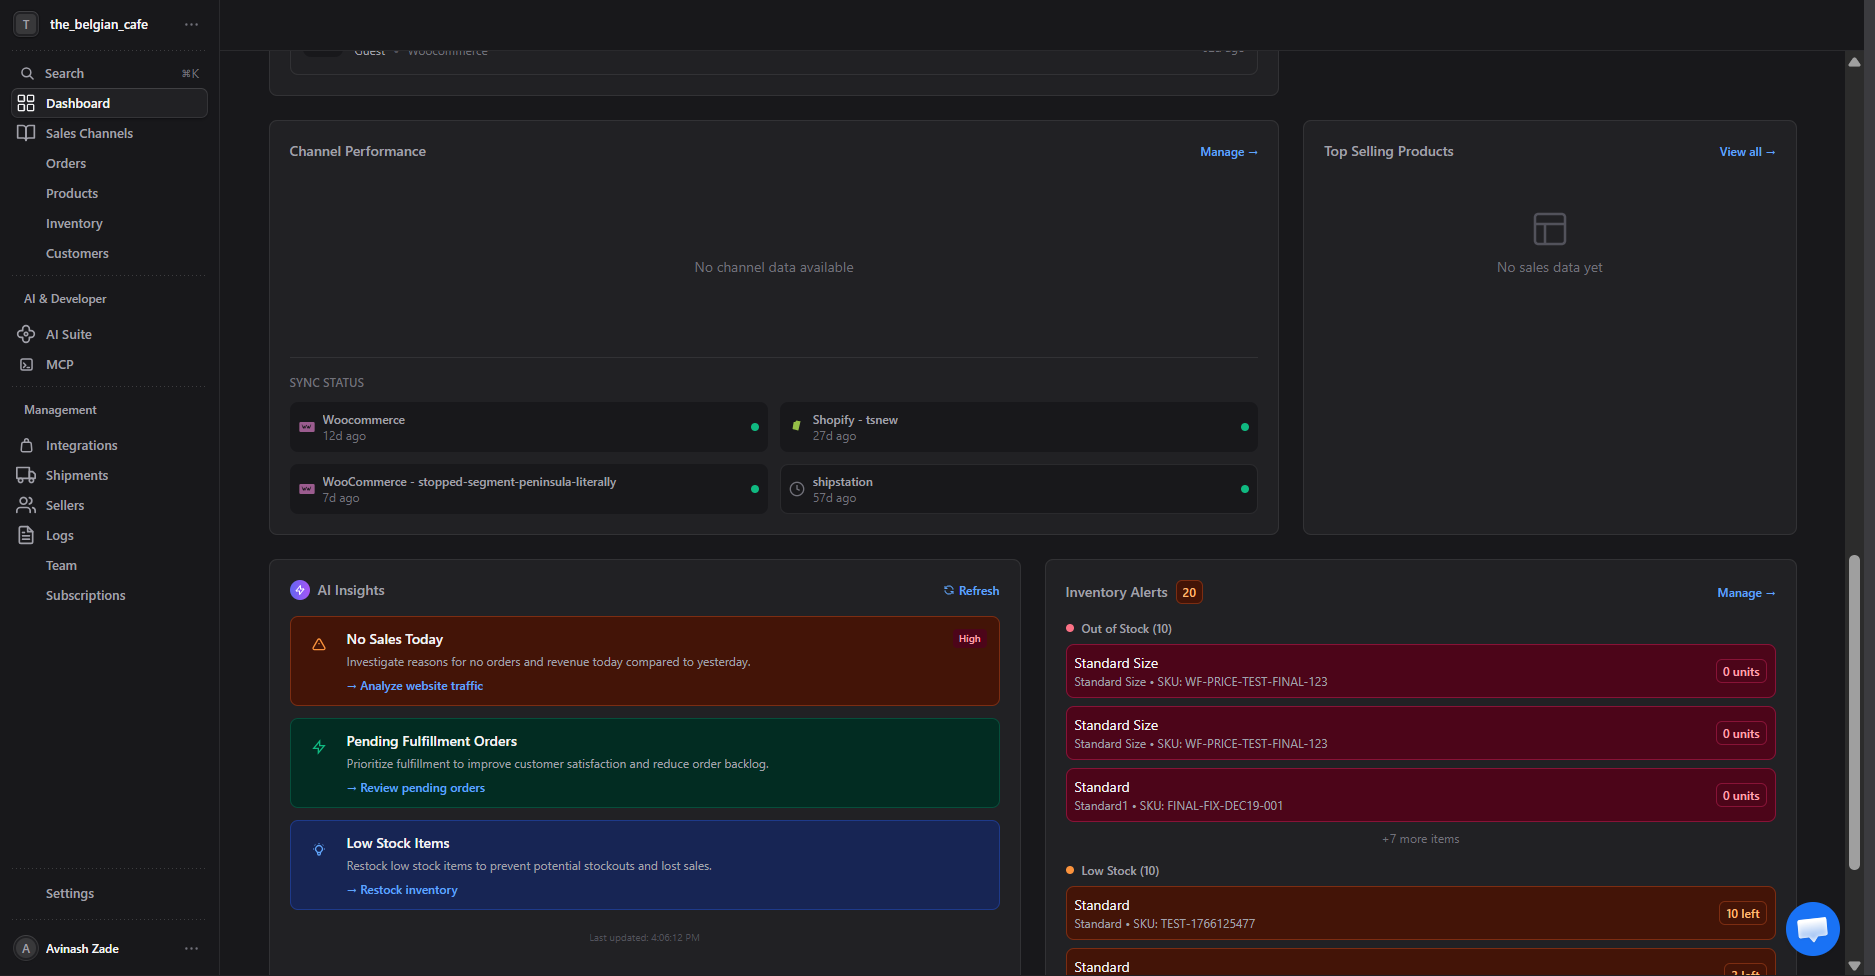This screenshot has height=976, width=1875.
Task: Select the Shopify - tsnew sync card
Action: 1018,428
